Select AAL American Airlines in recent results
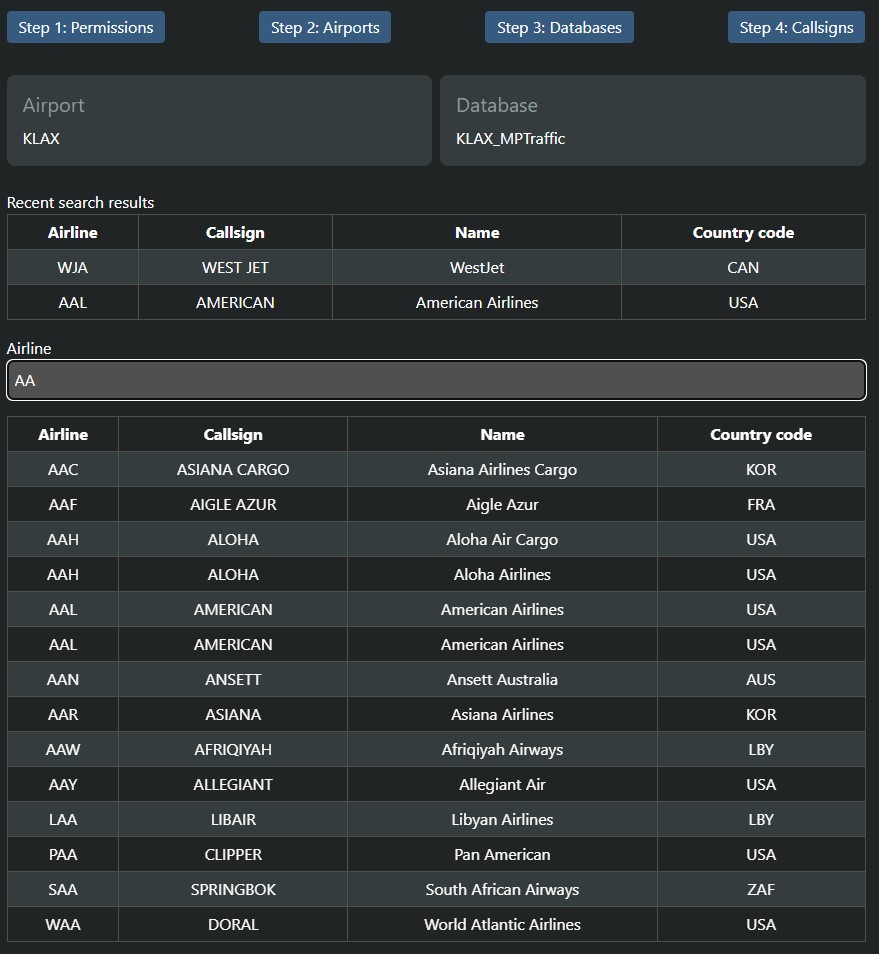 point(436,302)
